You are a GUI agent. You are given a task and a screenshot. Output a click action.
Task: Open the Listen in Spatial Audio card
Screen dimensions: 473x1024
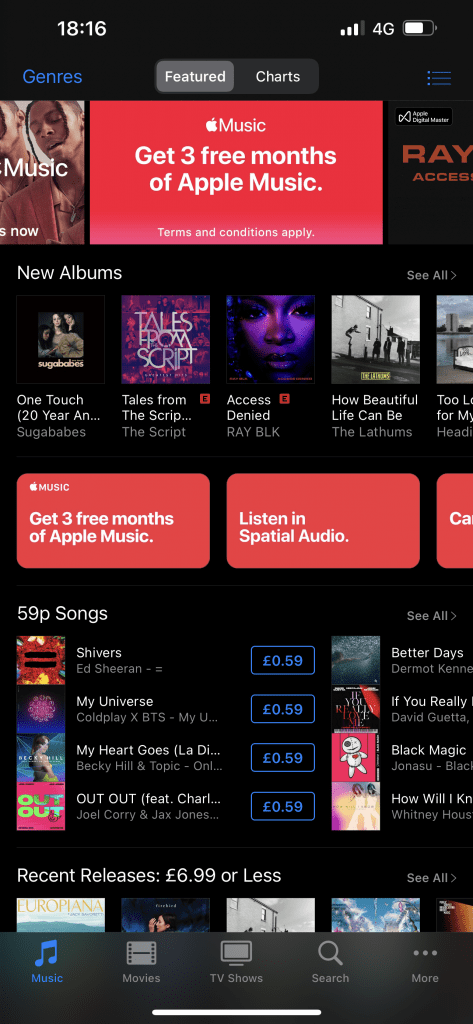[x=323, y=520]
